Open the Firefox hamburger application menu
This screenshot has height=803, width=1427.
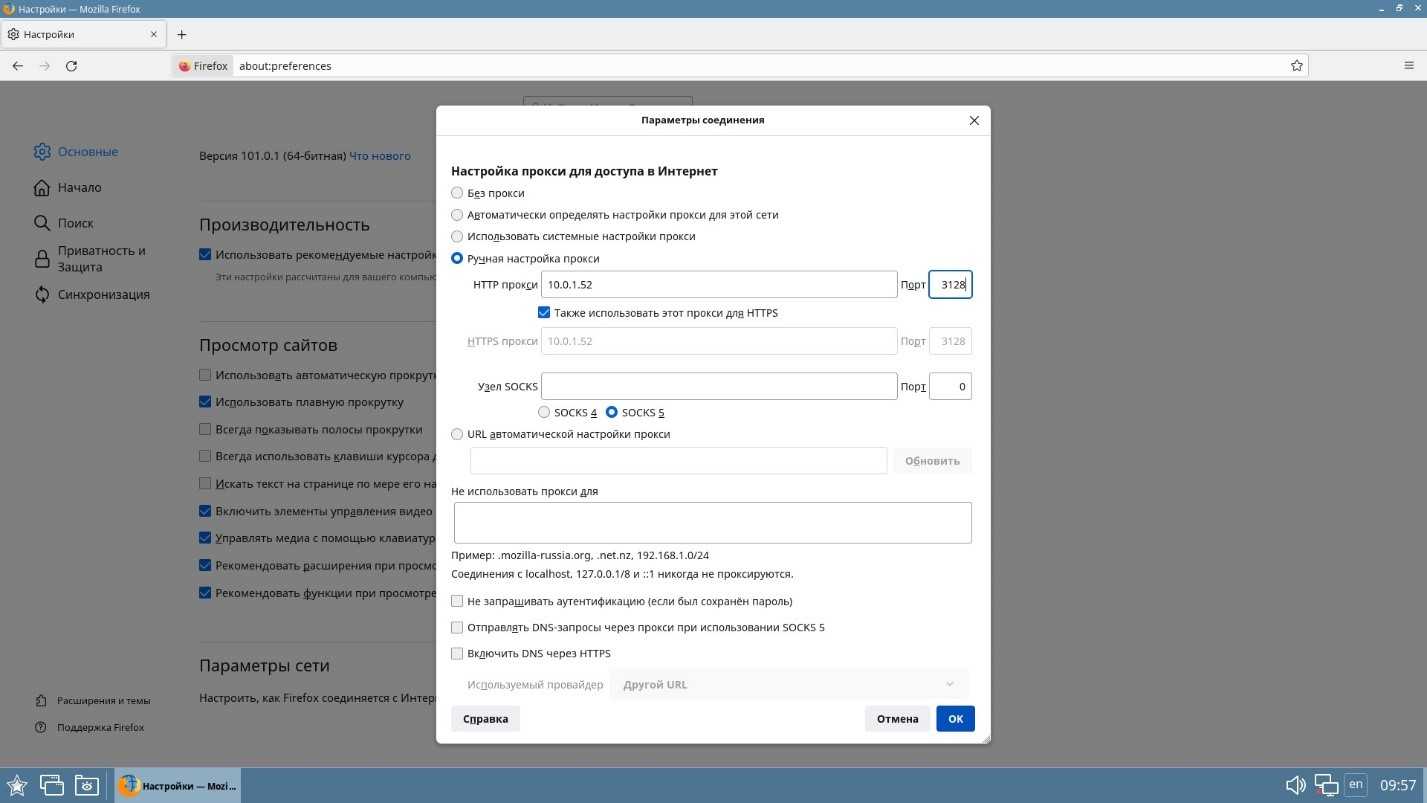click(1409, 66)
